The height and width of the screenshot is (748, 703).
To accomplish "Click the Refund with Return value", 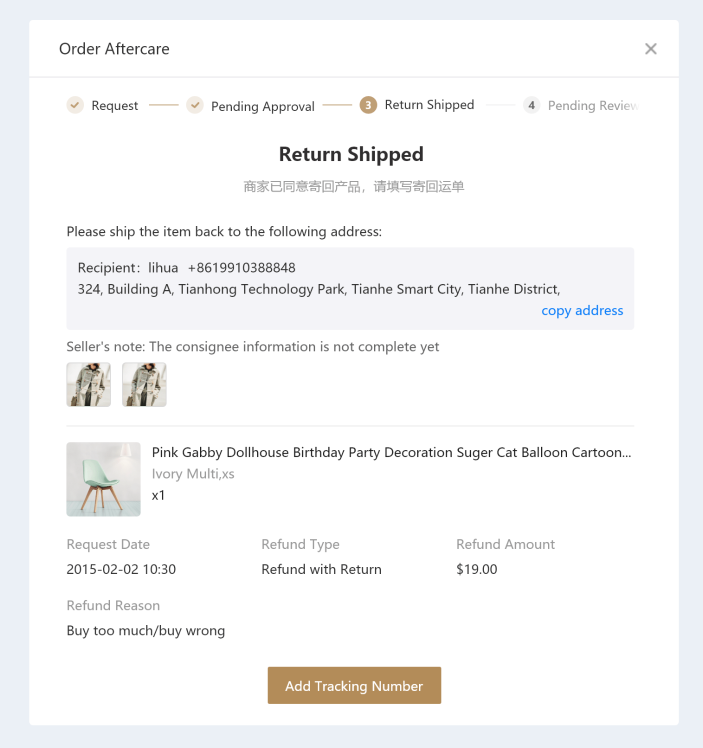I will (321, 570).
